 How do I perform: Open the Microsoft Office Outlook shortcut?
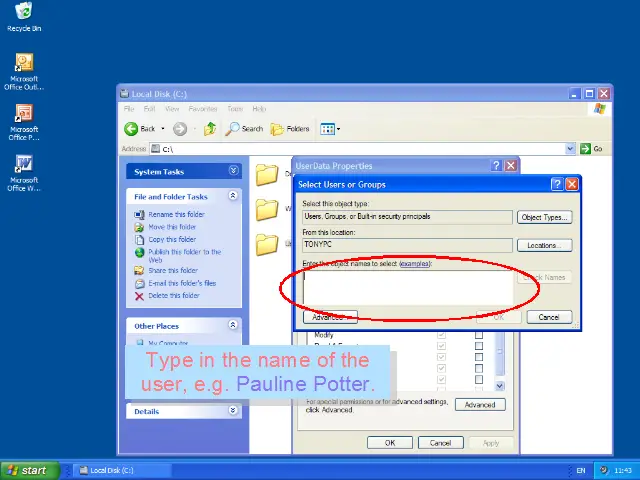click(x=23, y=64)
